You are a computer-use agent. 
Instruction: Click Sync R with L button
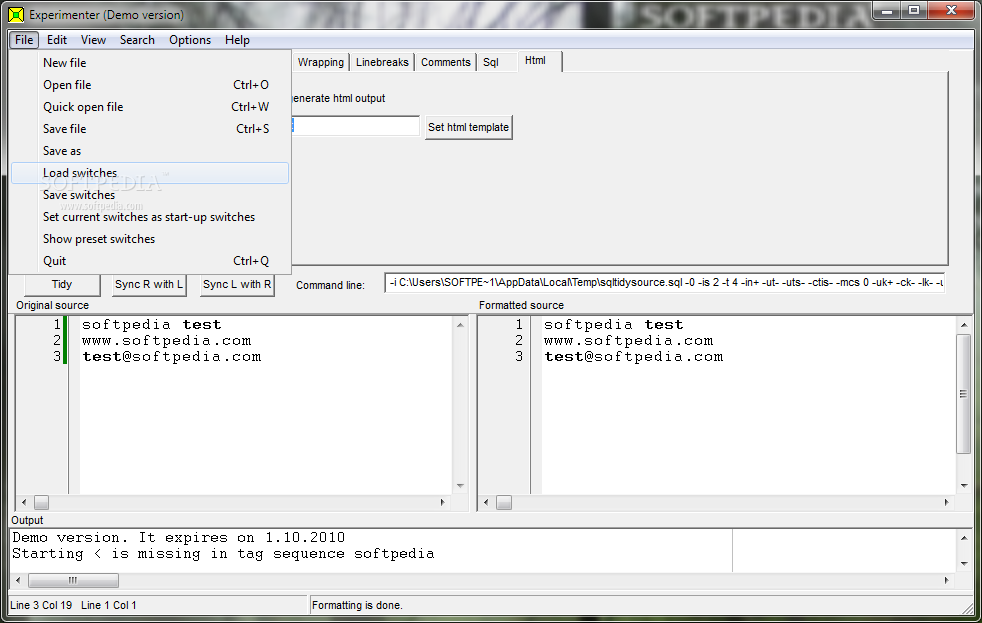tap(149, 284)
